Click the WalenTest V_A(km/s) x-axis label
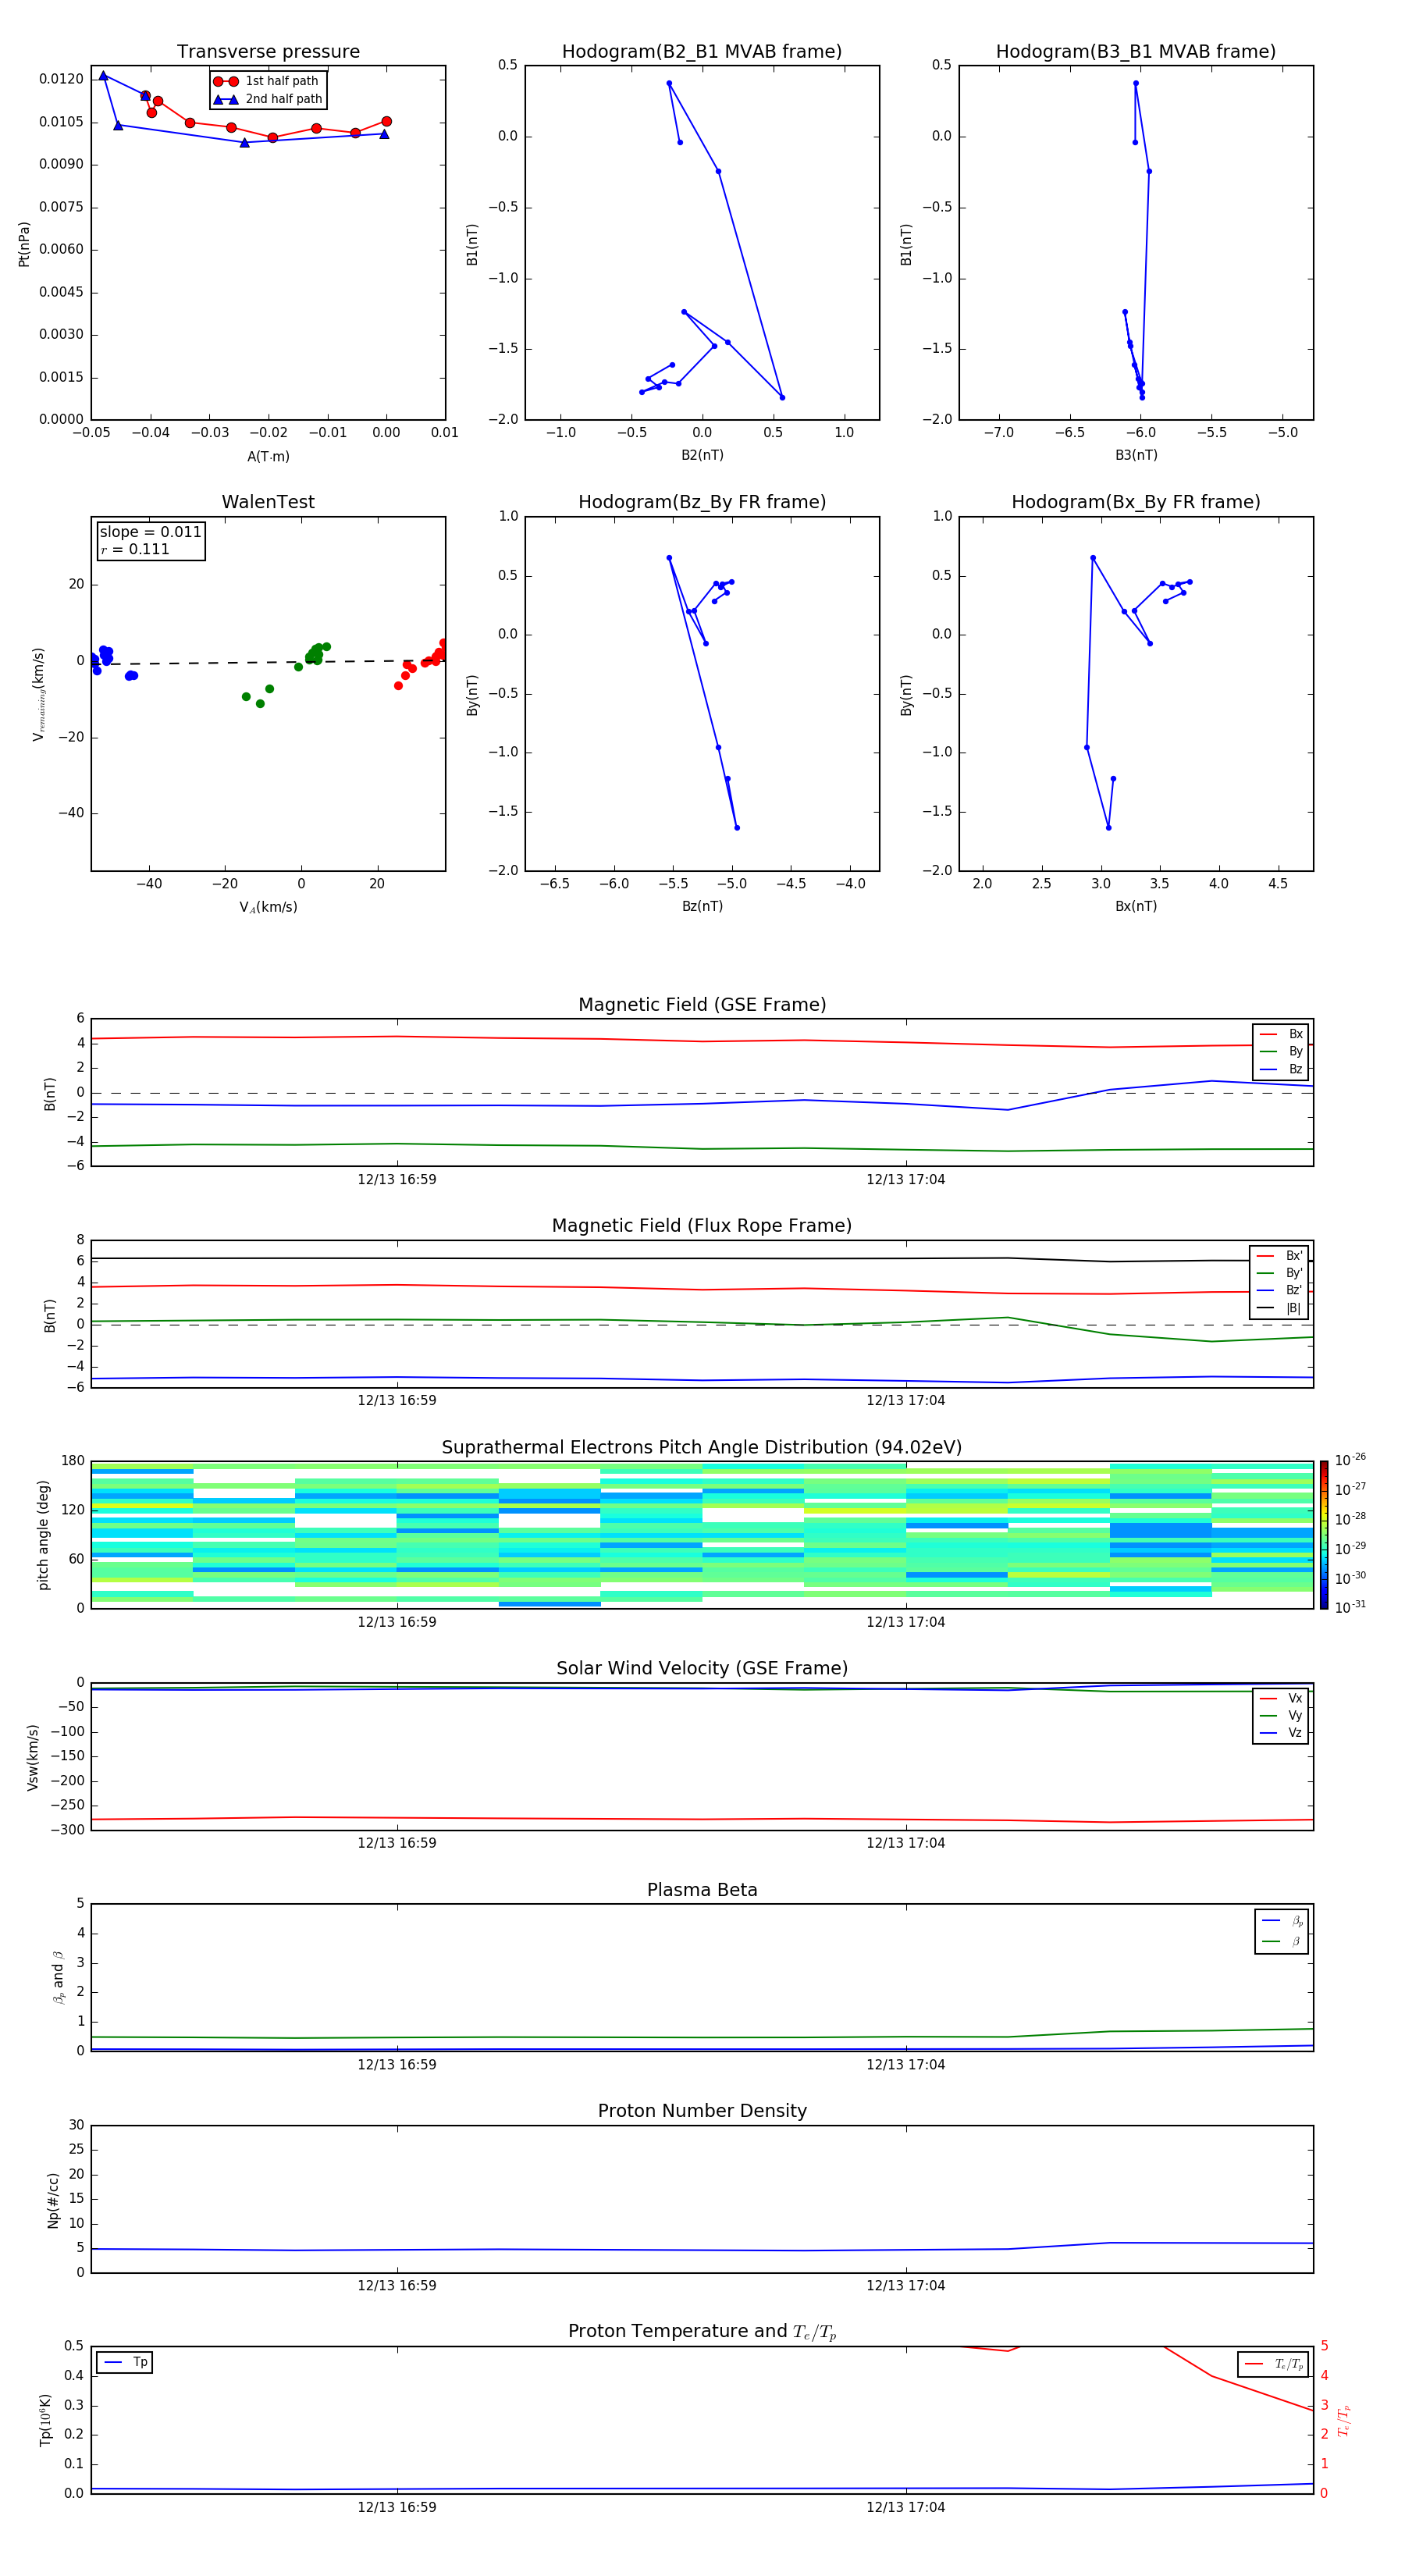 pos(268,907)
